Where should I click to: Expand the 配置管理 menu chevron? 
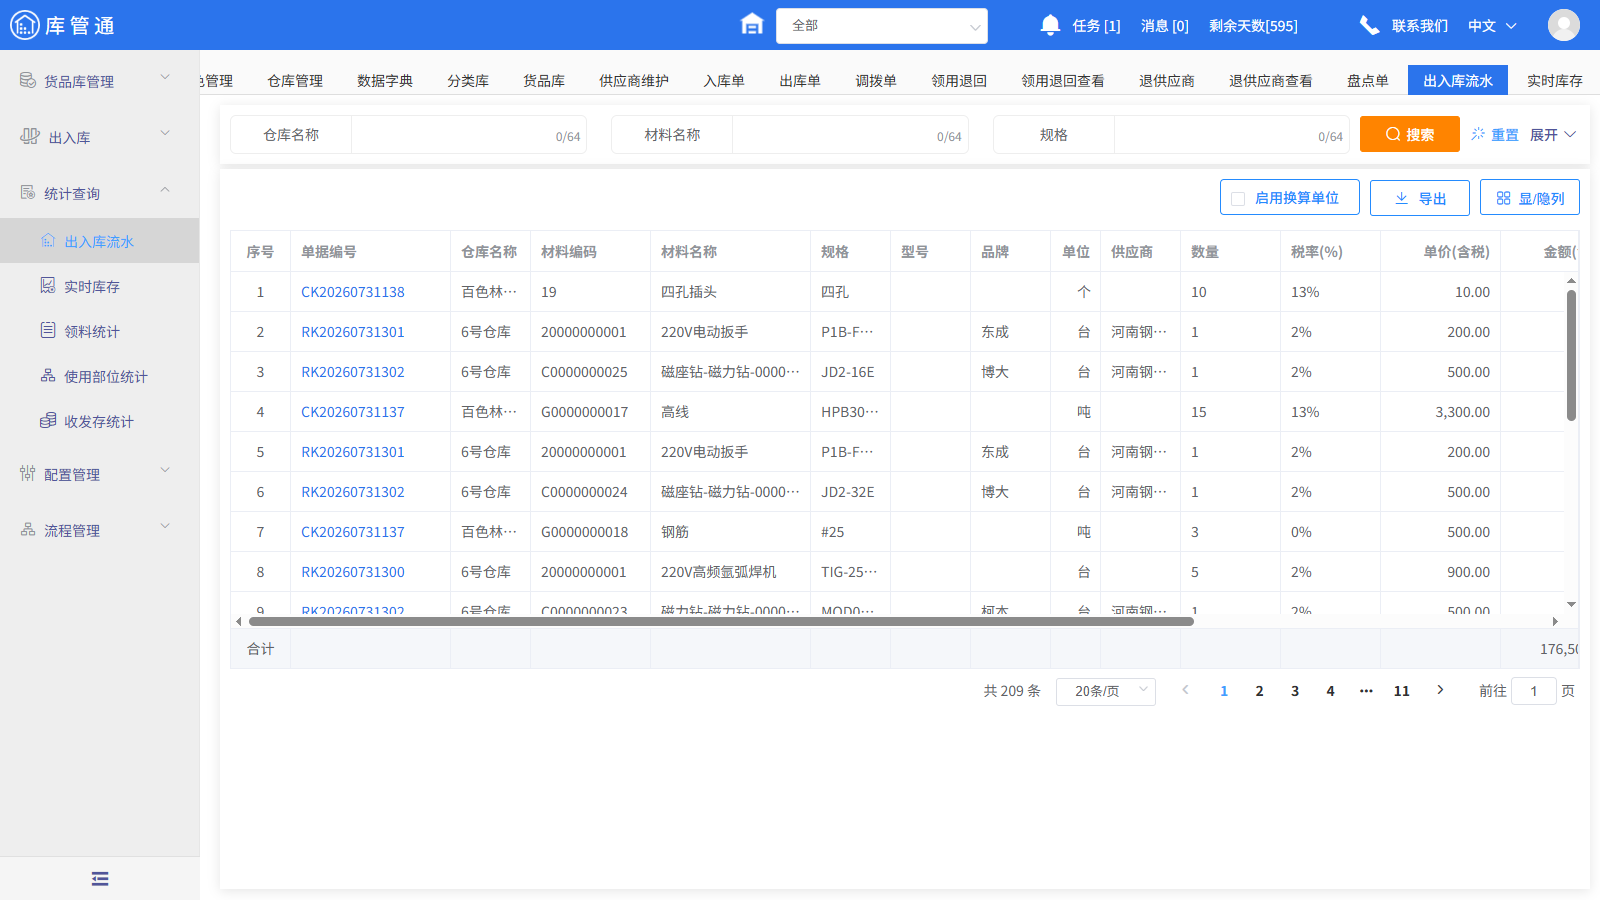click(165, 470)
